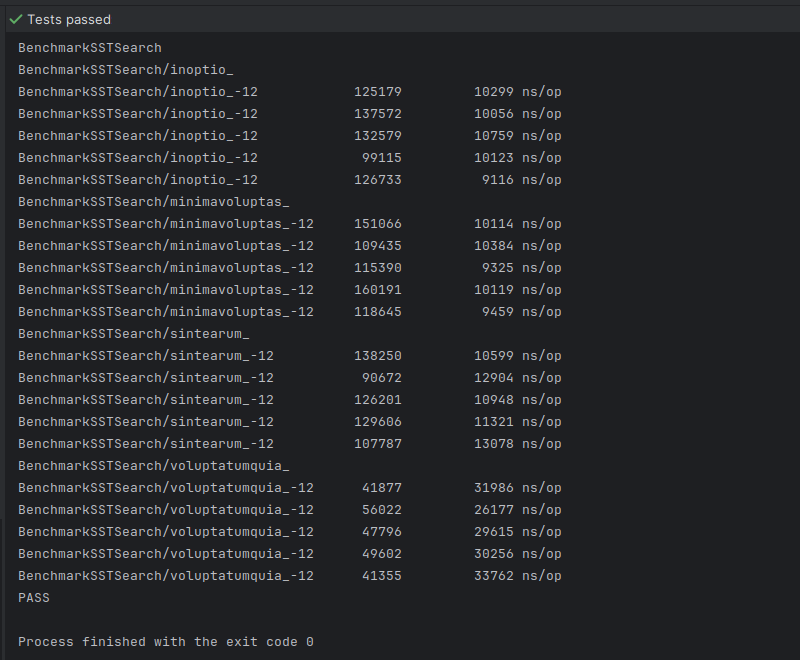Select the BenchmarkSSTSearch header line

[90, 48]
